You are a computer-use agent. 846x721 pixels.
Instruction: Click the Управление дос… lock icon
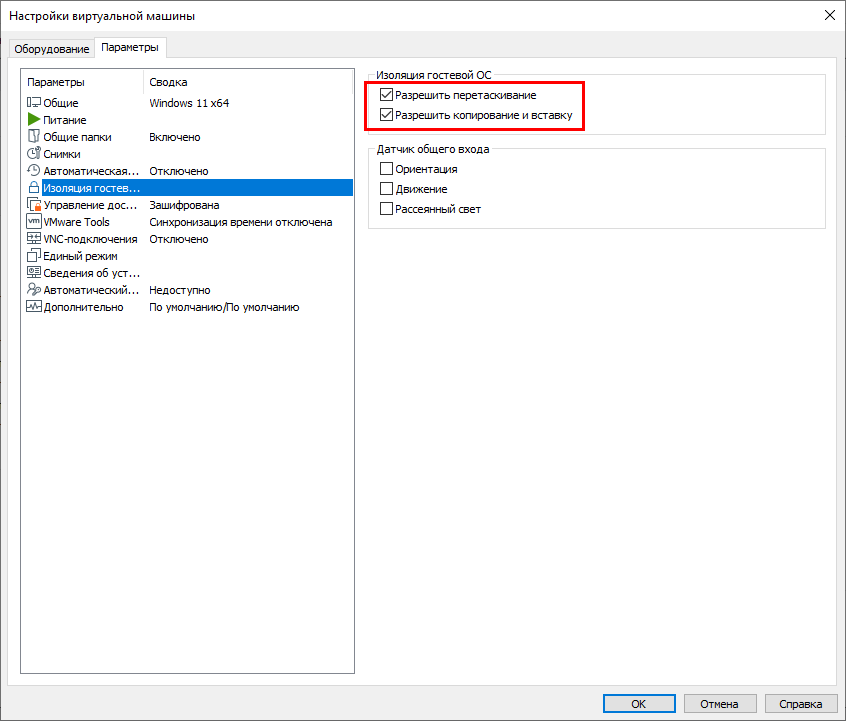pos(33,205)
